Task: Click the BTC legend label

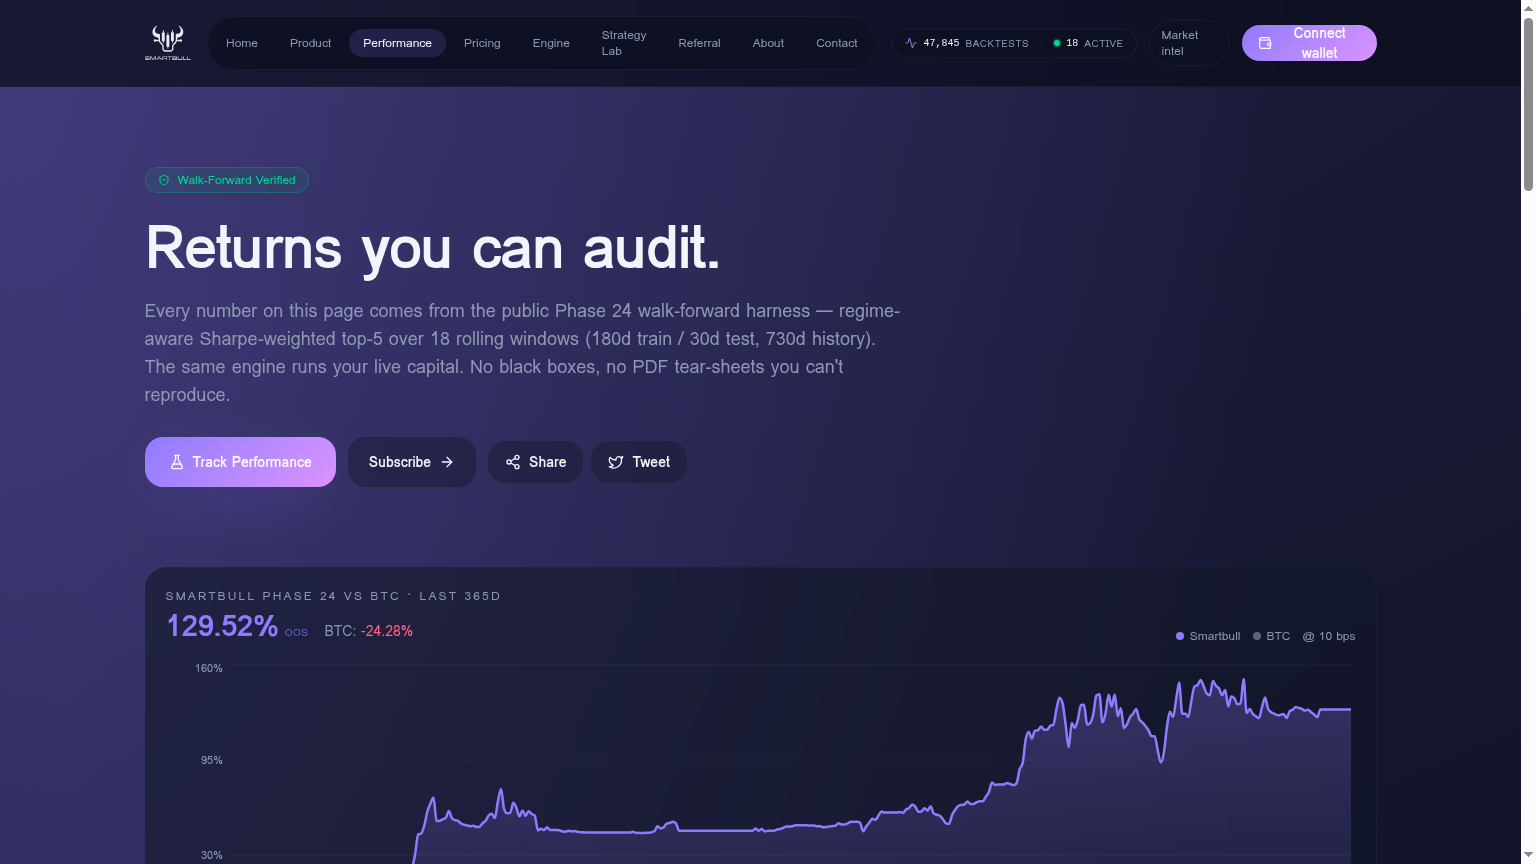Action: pos(1278,636)
